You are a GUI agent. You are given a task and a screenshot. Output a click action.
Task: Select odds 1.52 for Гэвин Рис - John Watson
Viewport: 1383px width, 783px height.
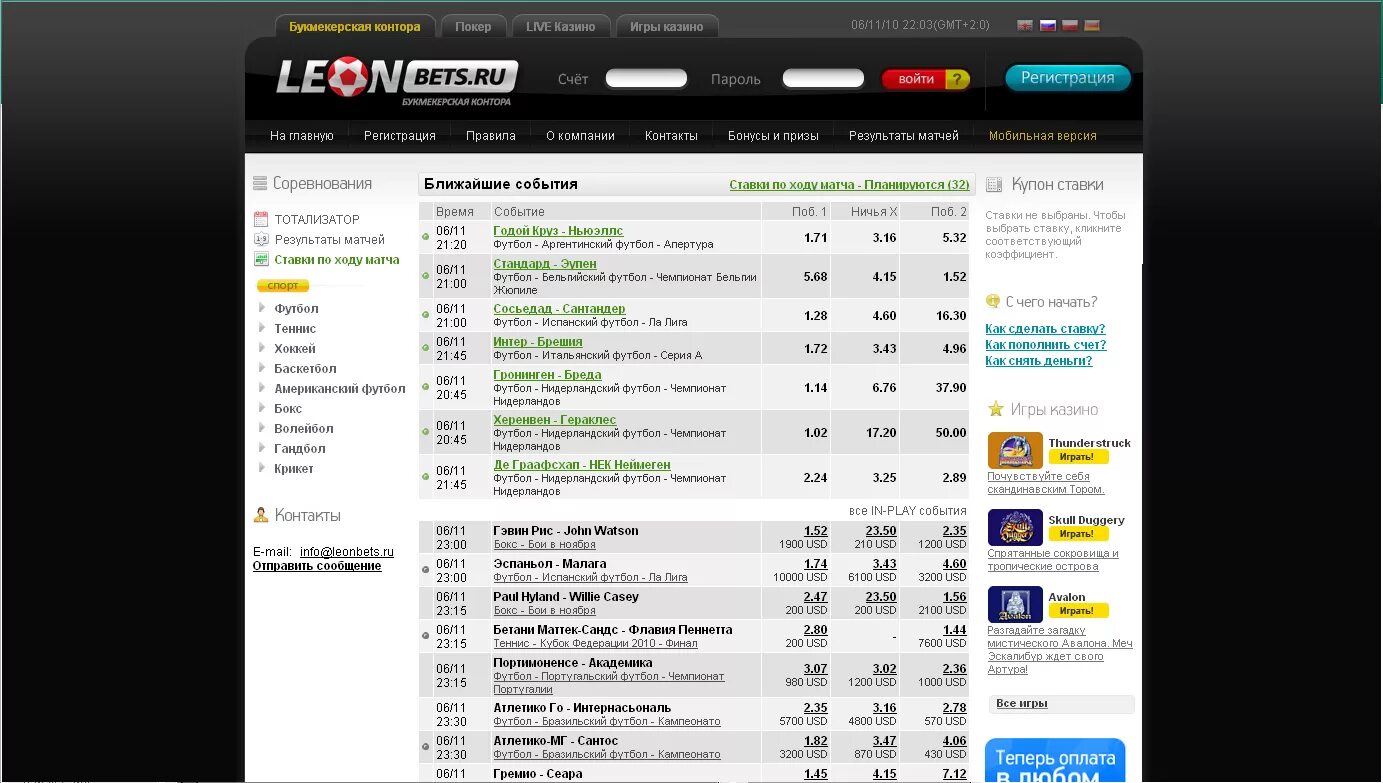pyautogui.click(x=815, y=531)
